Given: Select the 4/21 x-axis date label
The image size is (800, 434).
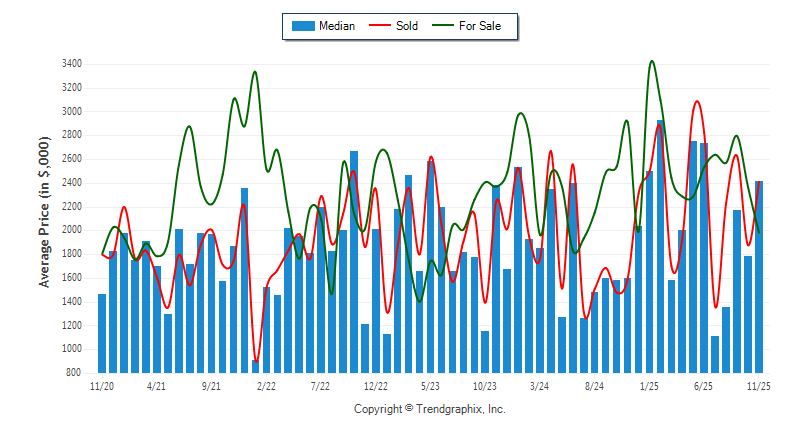Looking at the screenshot, I should [157, 385].
